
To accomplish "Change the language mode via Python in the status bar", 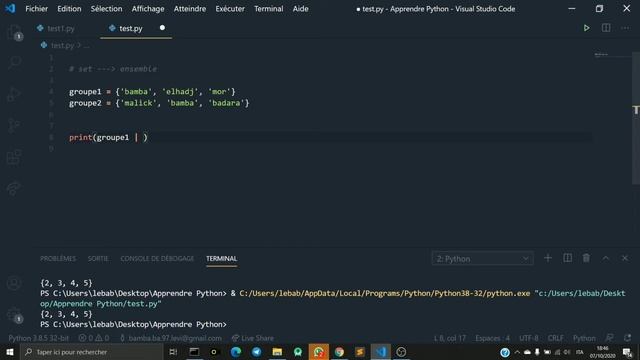I will pyautogui.click(x=584, y=338).
